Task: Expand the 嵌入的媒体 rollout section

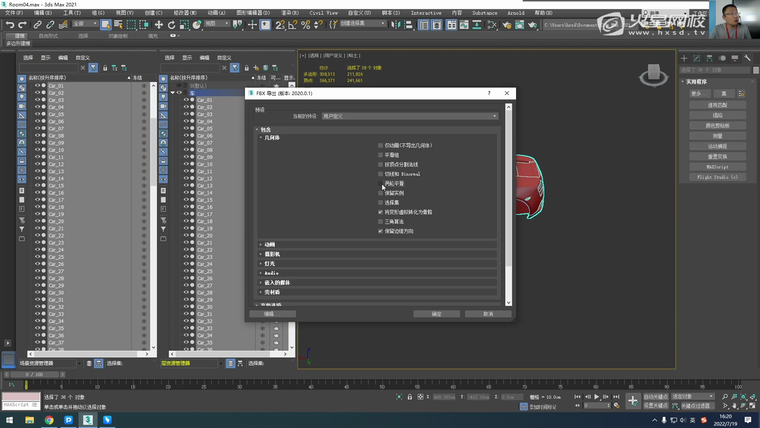Action: click(275, 282)
